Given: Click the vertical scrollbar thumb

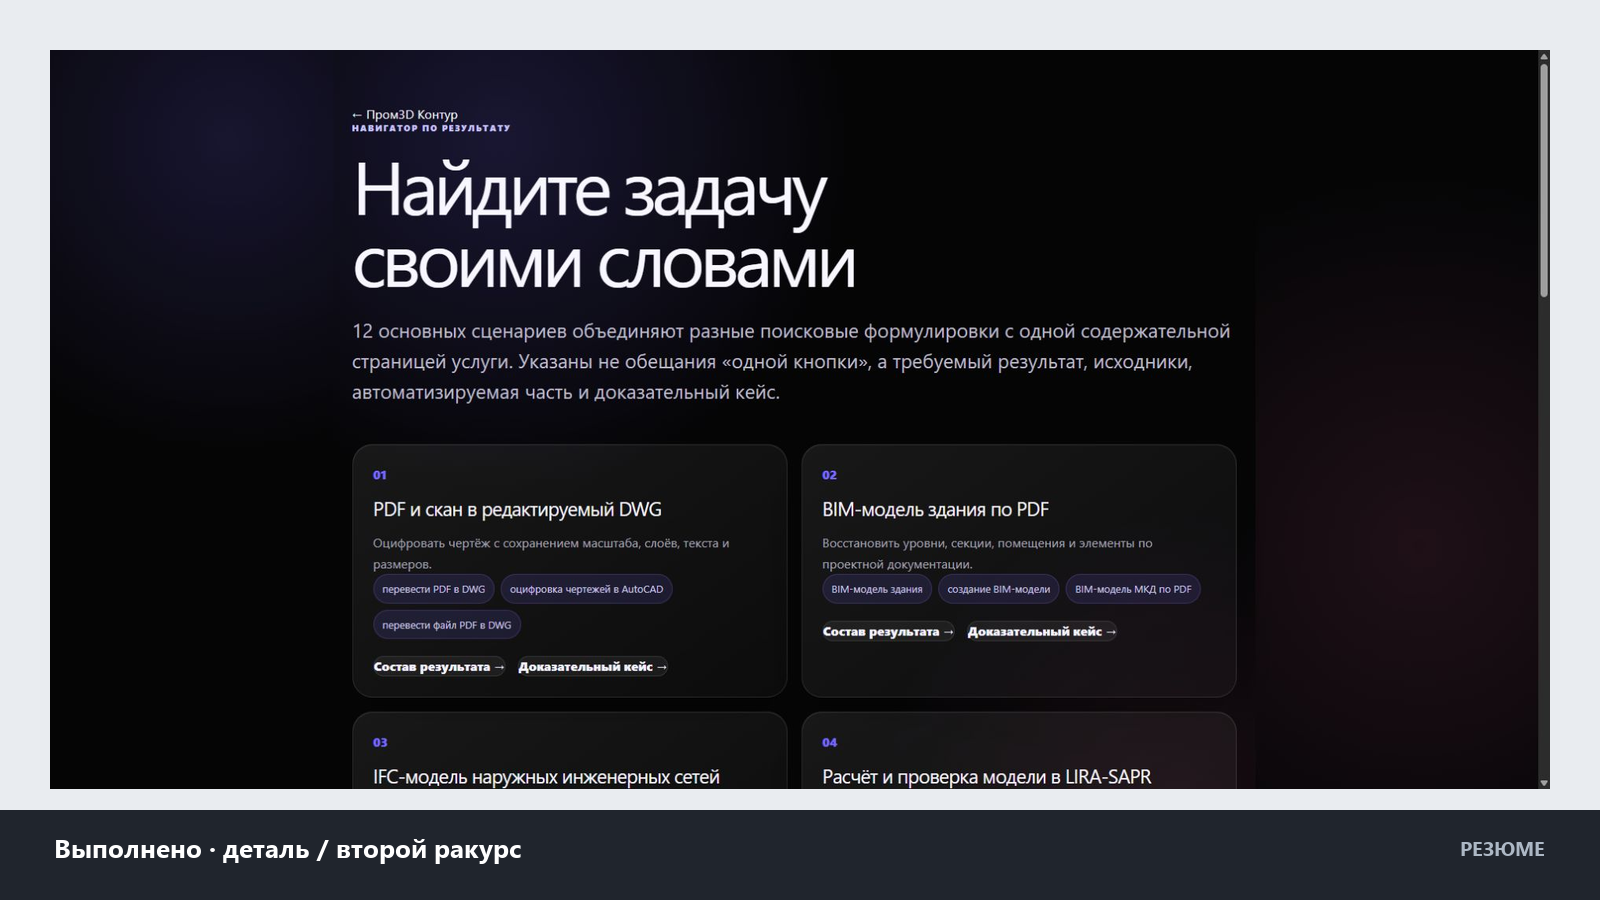Looking at the screenshot, I should [x=1544, y=180].
